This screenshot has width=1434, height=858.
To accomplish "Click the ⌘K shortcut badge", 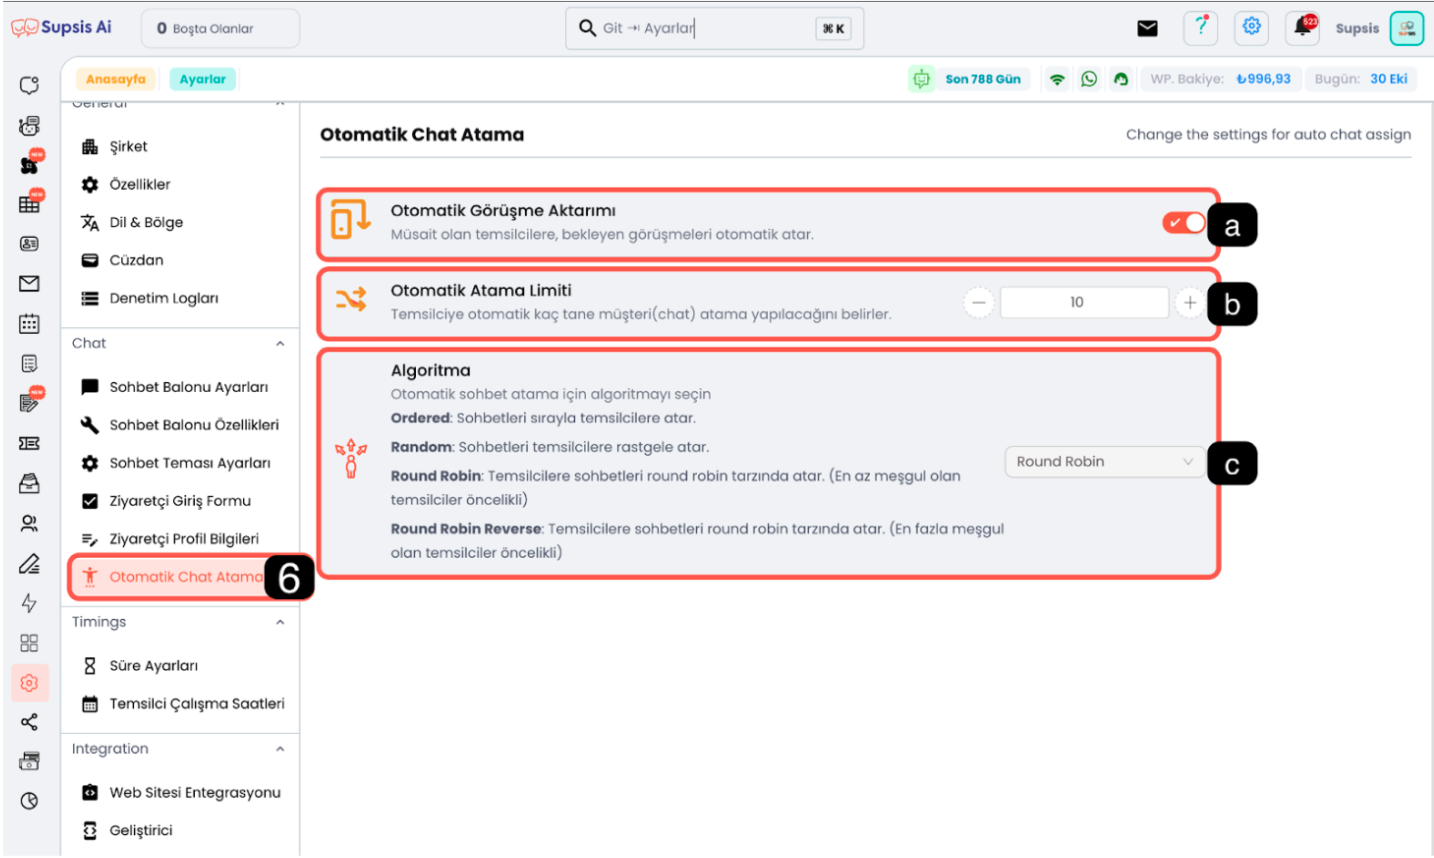I will 834,29.
